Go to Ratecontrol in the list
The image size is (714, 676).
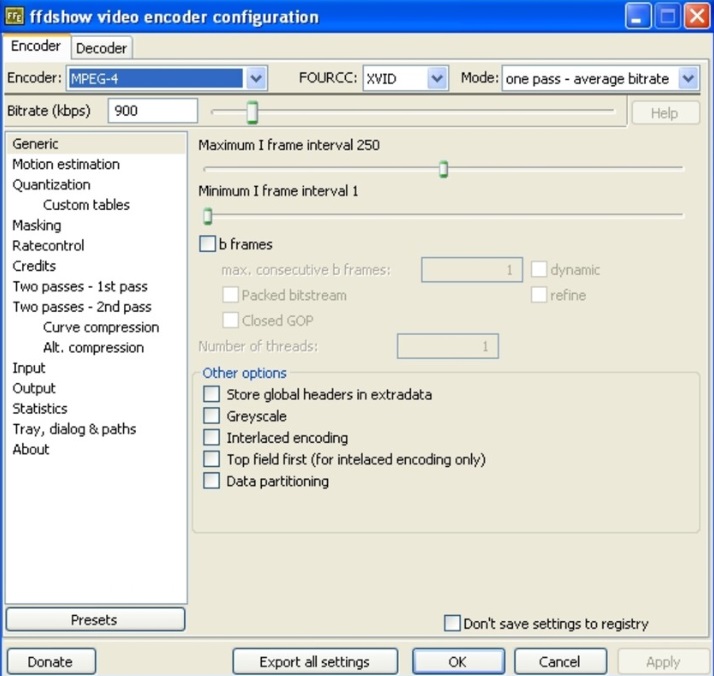point(48,246)
